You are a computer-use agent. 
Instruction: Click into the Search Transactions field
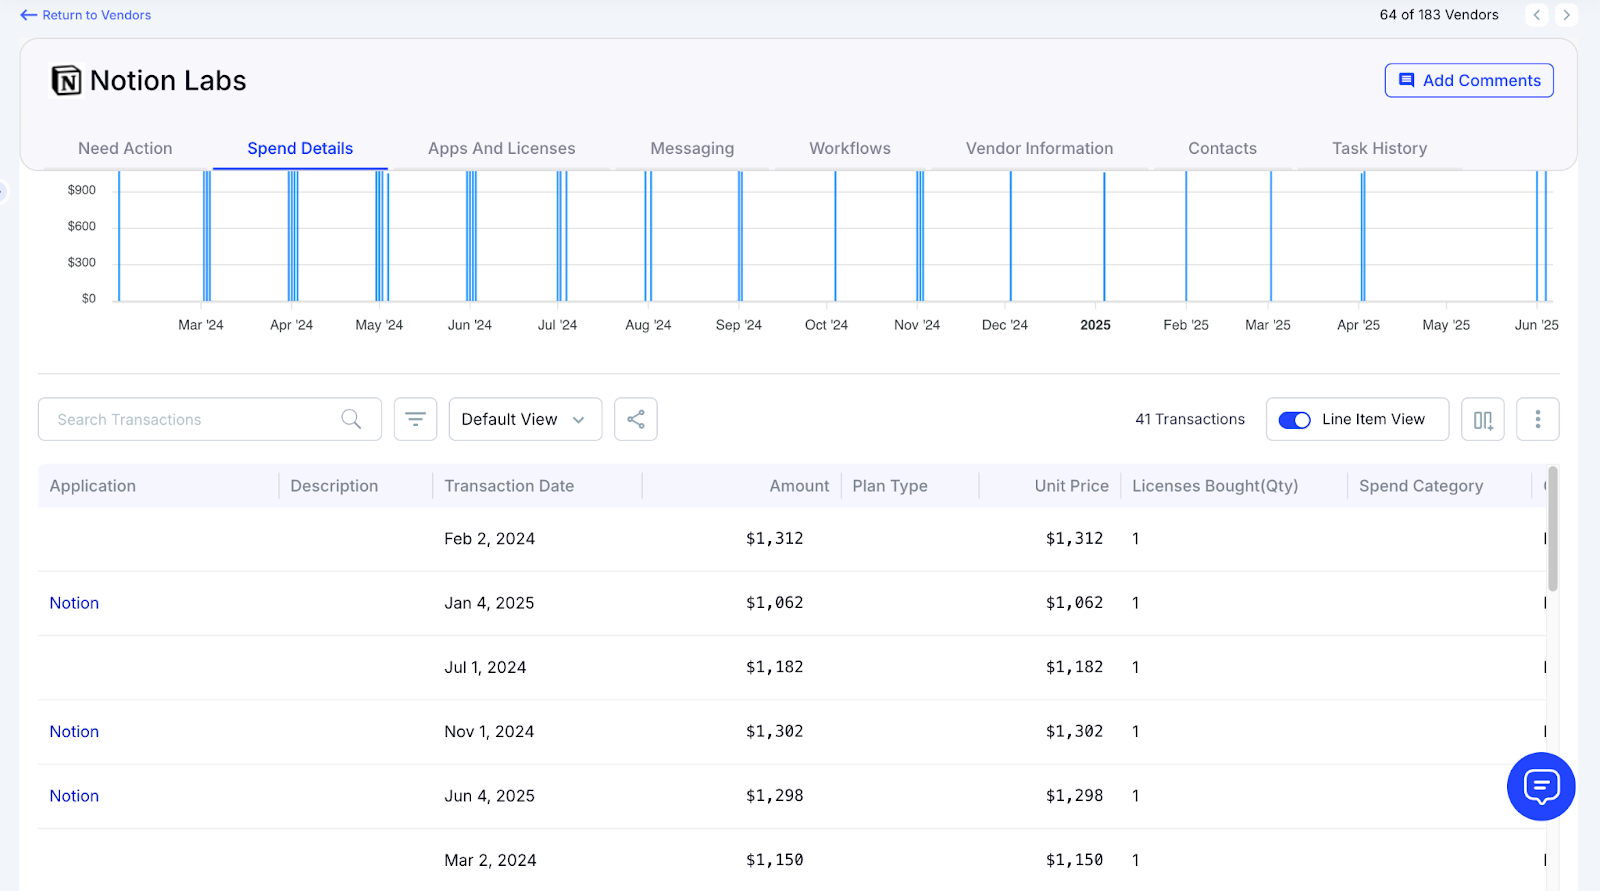(x=210, y=419)
